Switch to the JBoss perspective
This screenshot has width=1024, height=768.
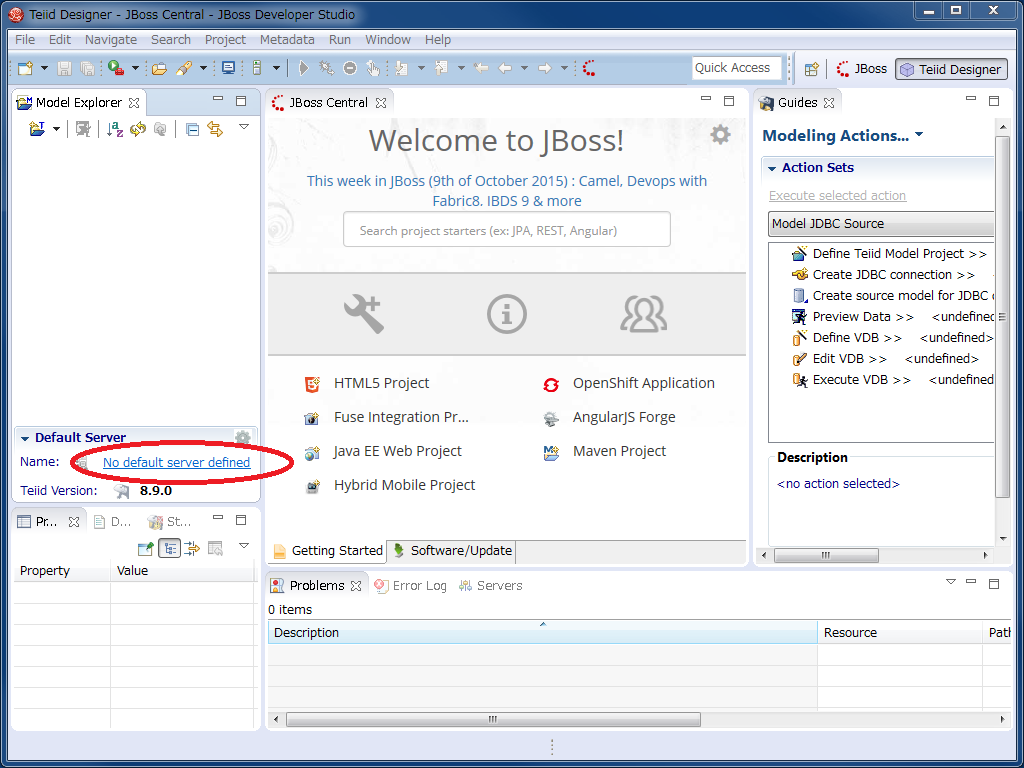coord(861,69)
